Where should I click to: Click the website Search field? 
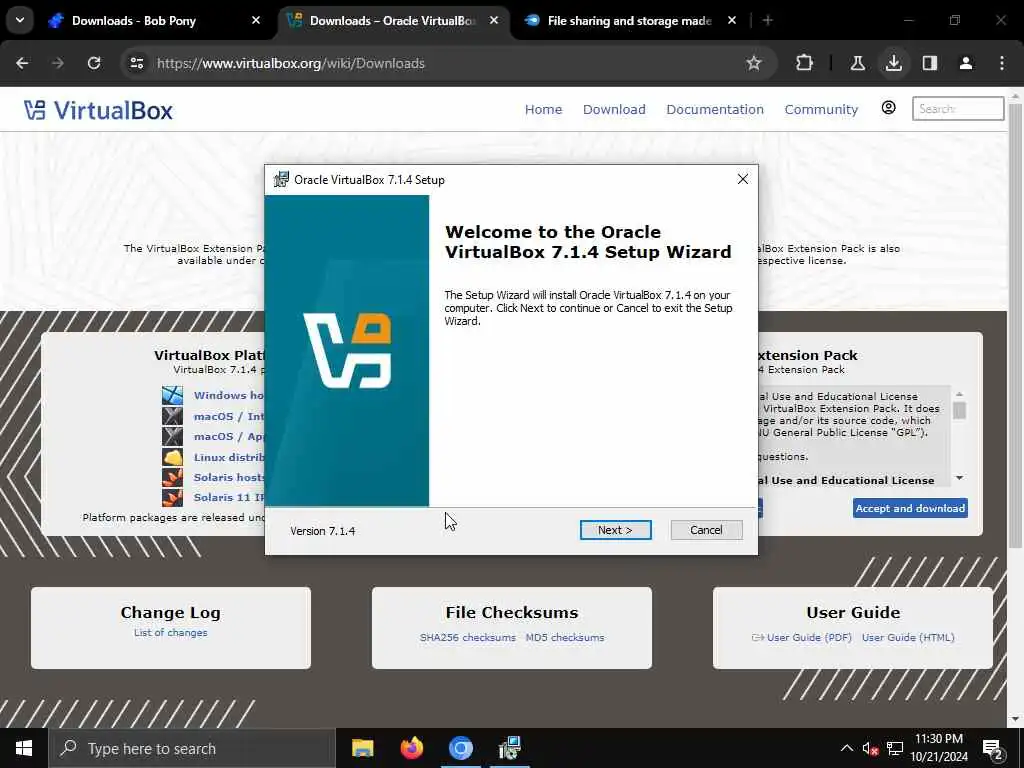point(957,108)
